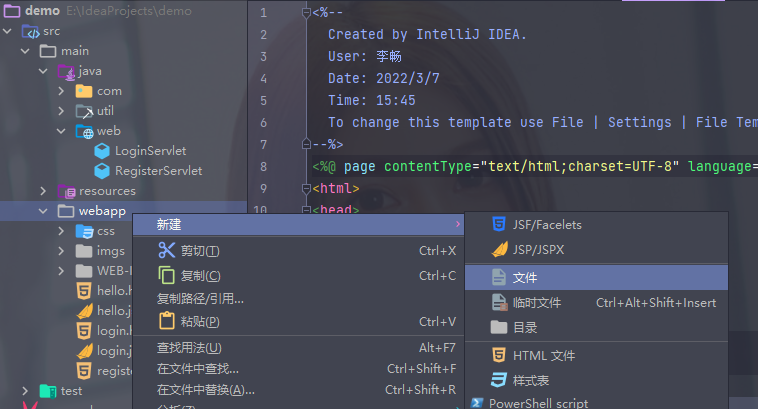The image size is (758, 409).
Task: Open the 新建 submenu
Action: (x=298, y=224)
